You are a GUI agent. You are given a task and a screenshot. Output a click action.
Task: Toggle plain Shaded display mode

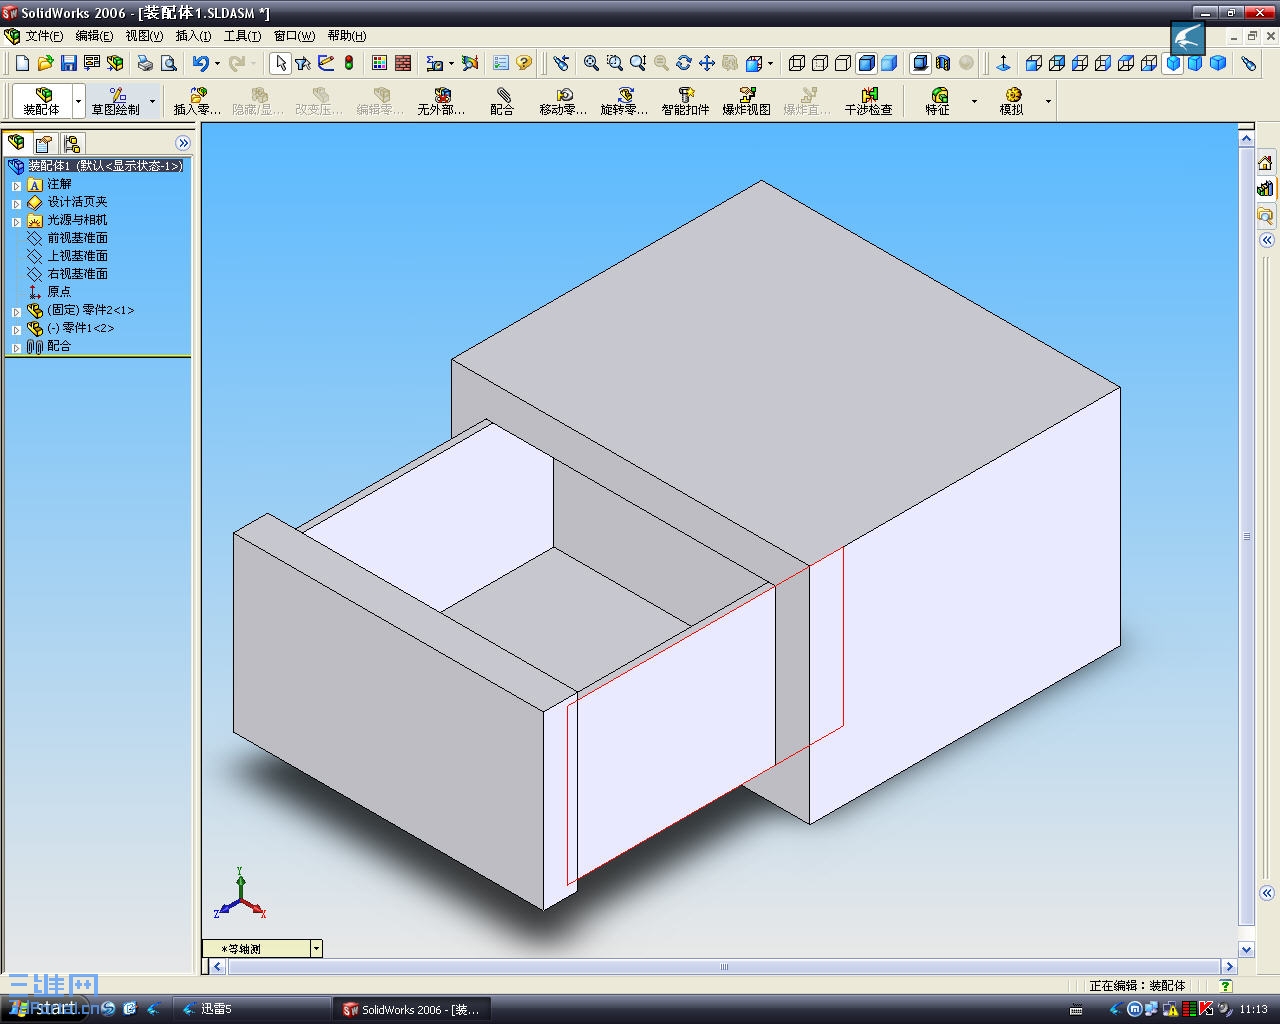coord(889,63)
